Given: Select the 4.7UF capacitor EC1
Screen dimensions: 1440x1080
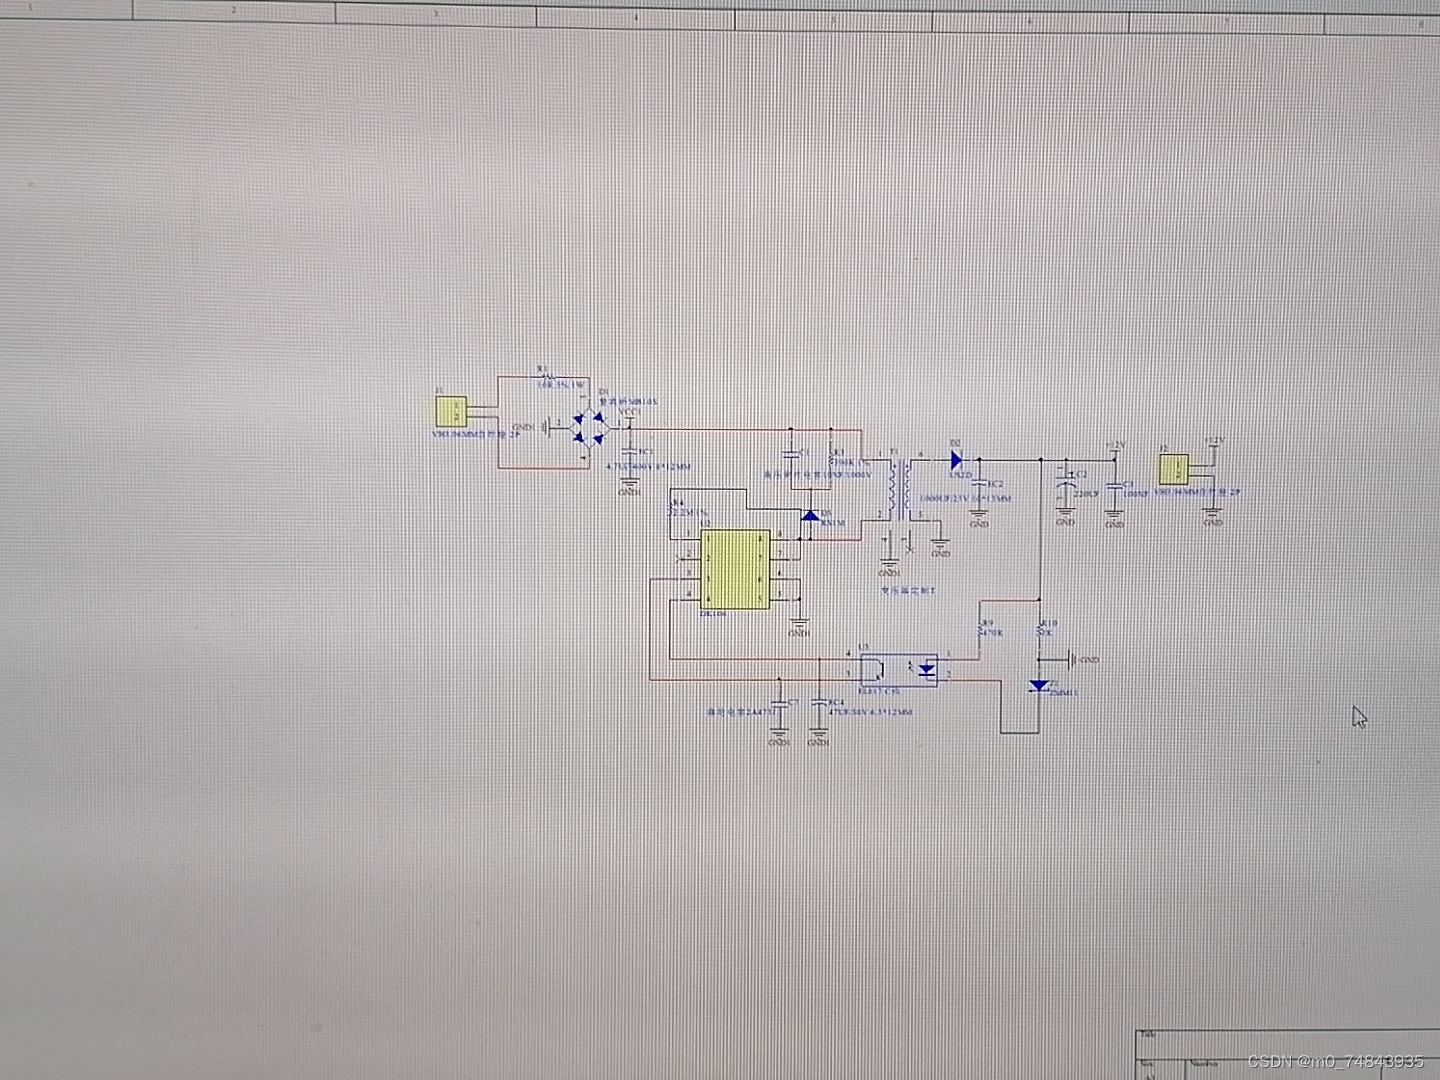Looking at the screenshot, I should 629,453.
